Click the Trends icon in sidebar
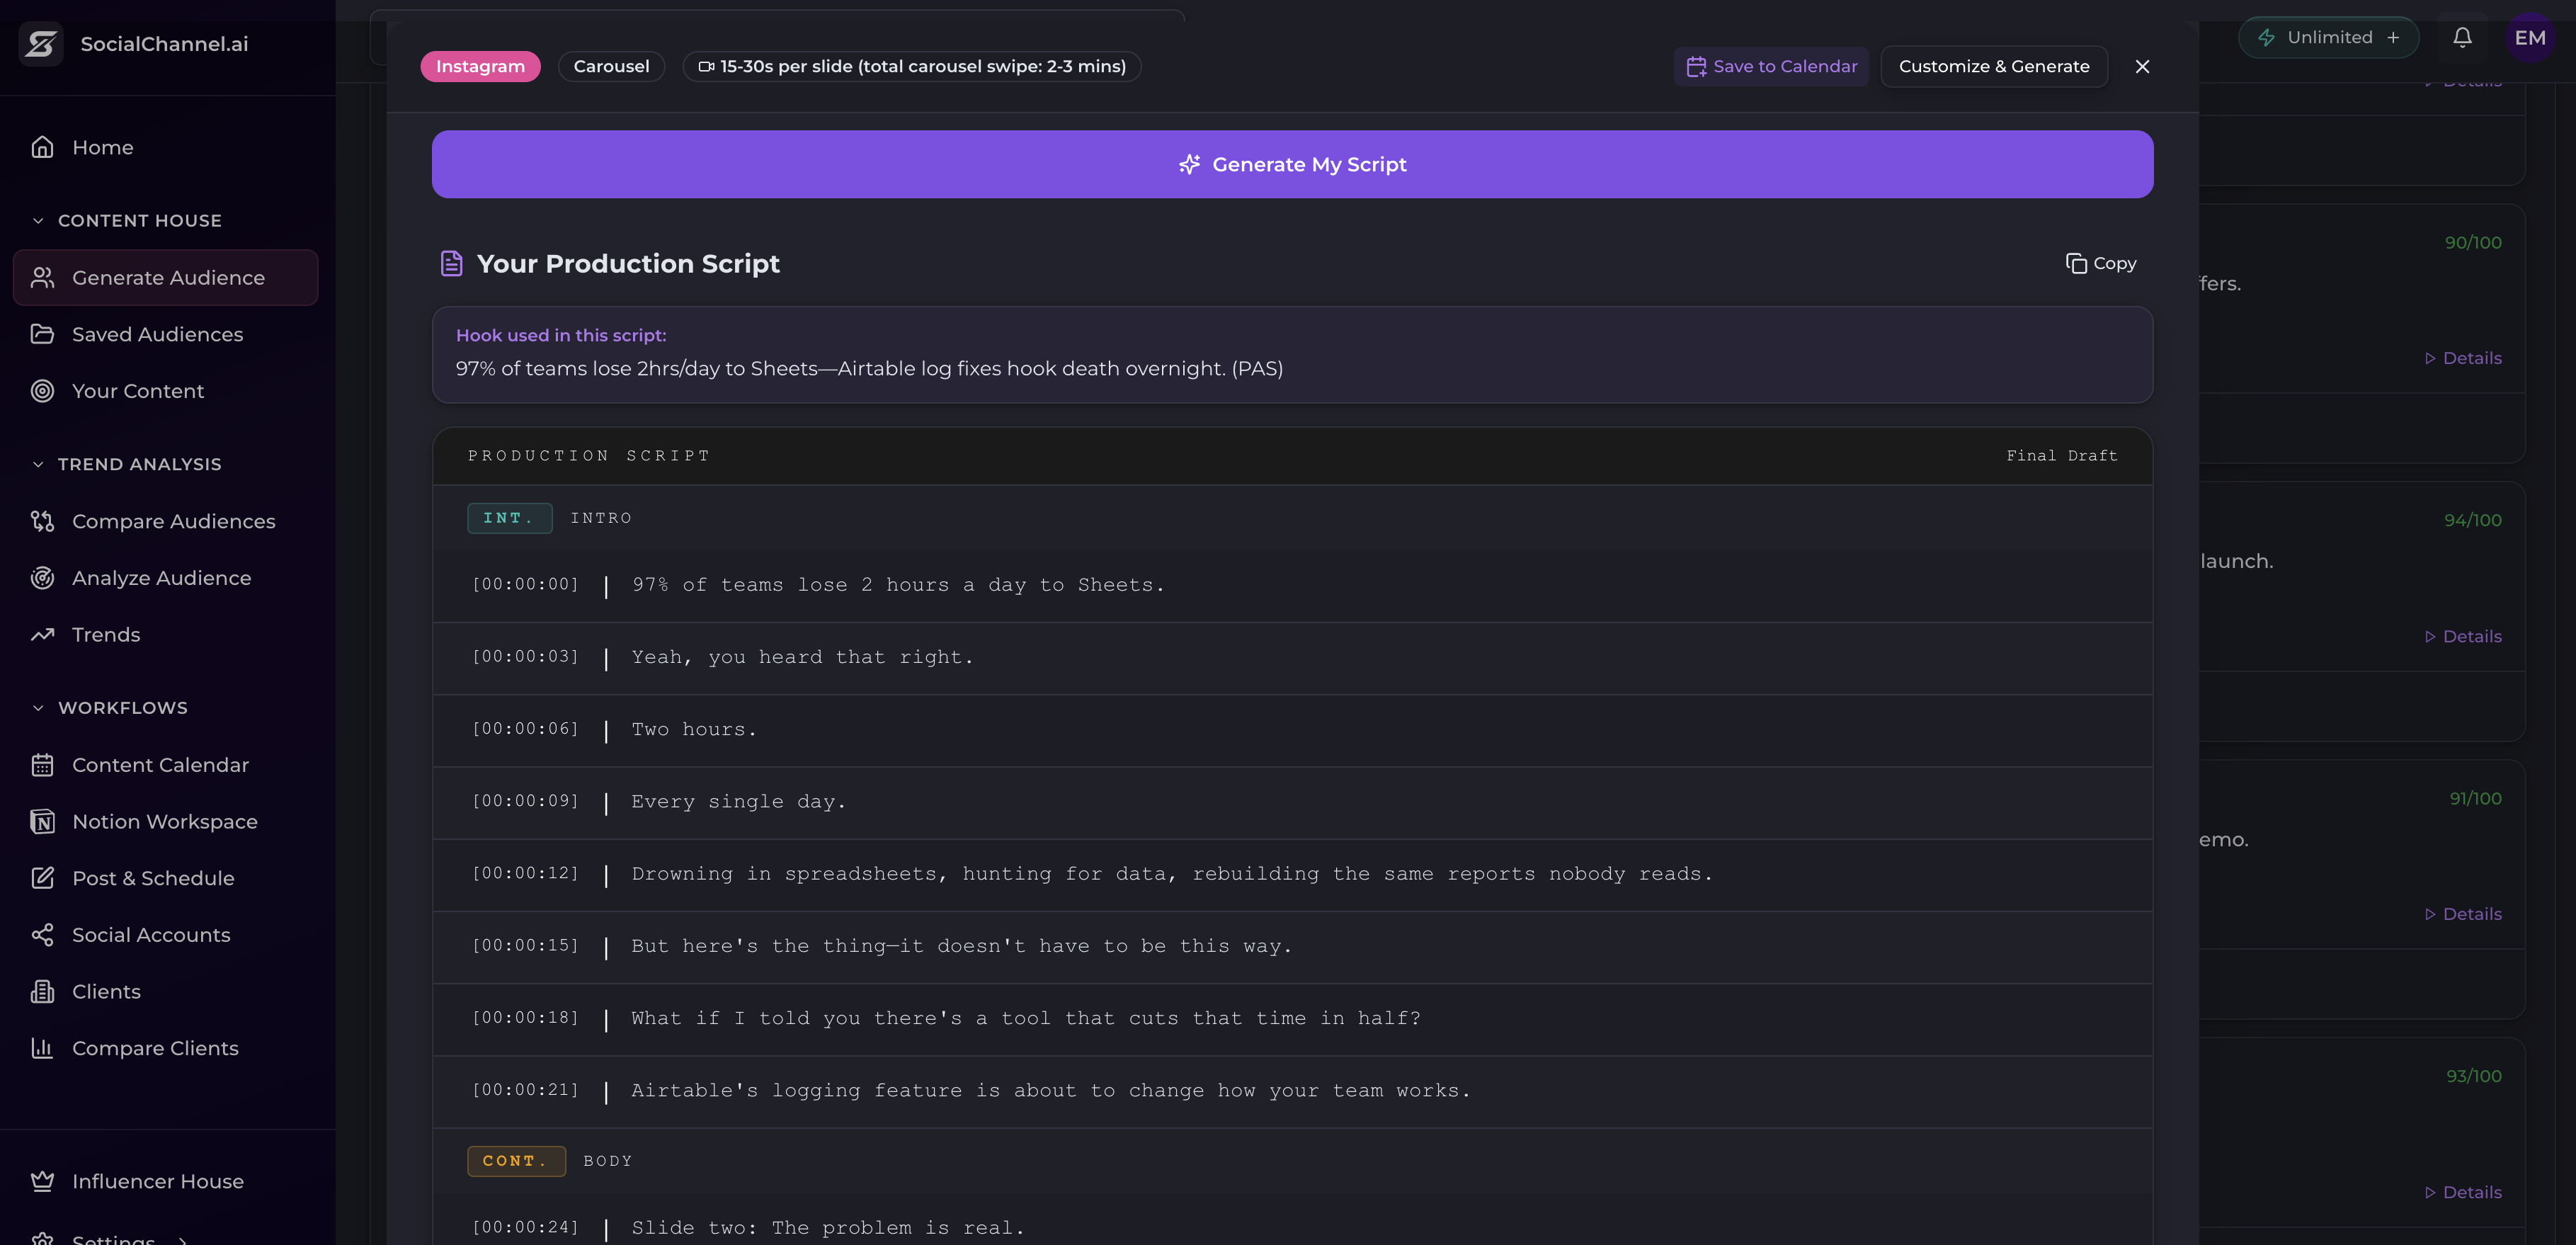This screenshot has height=1245, width=2576. point(42,635)
